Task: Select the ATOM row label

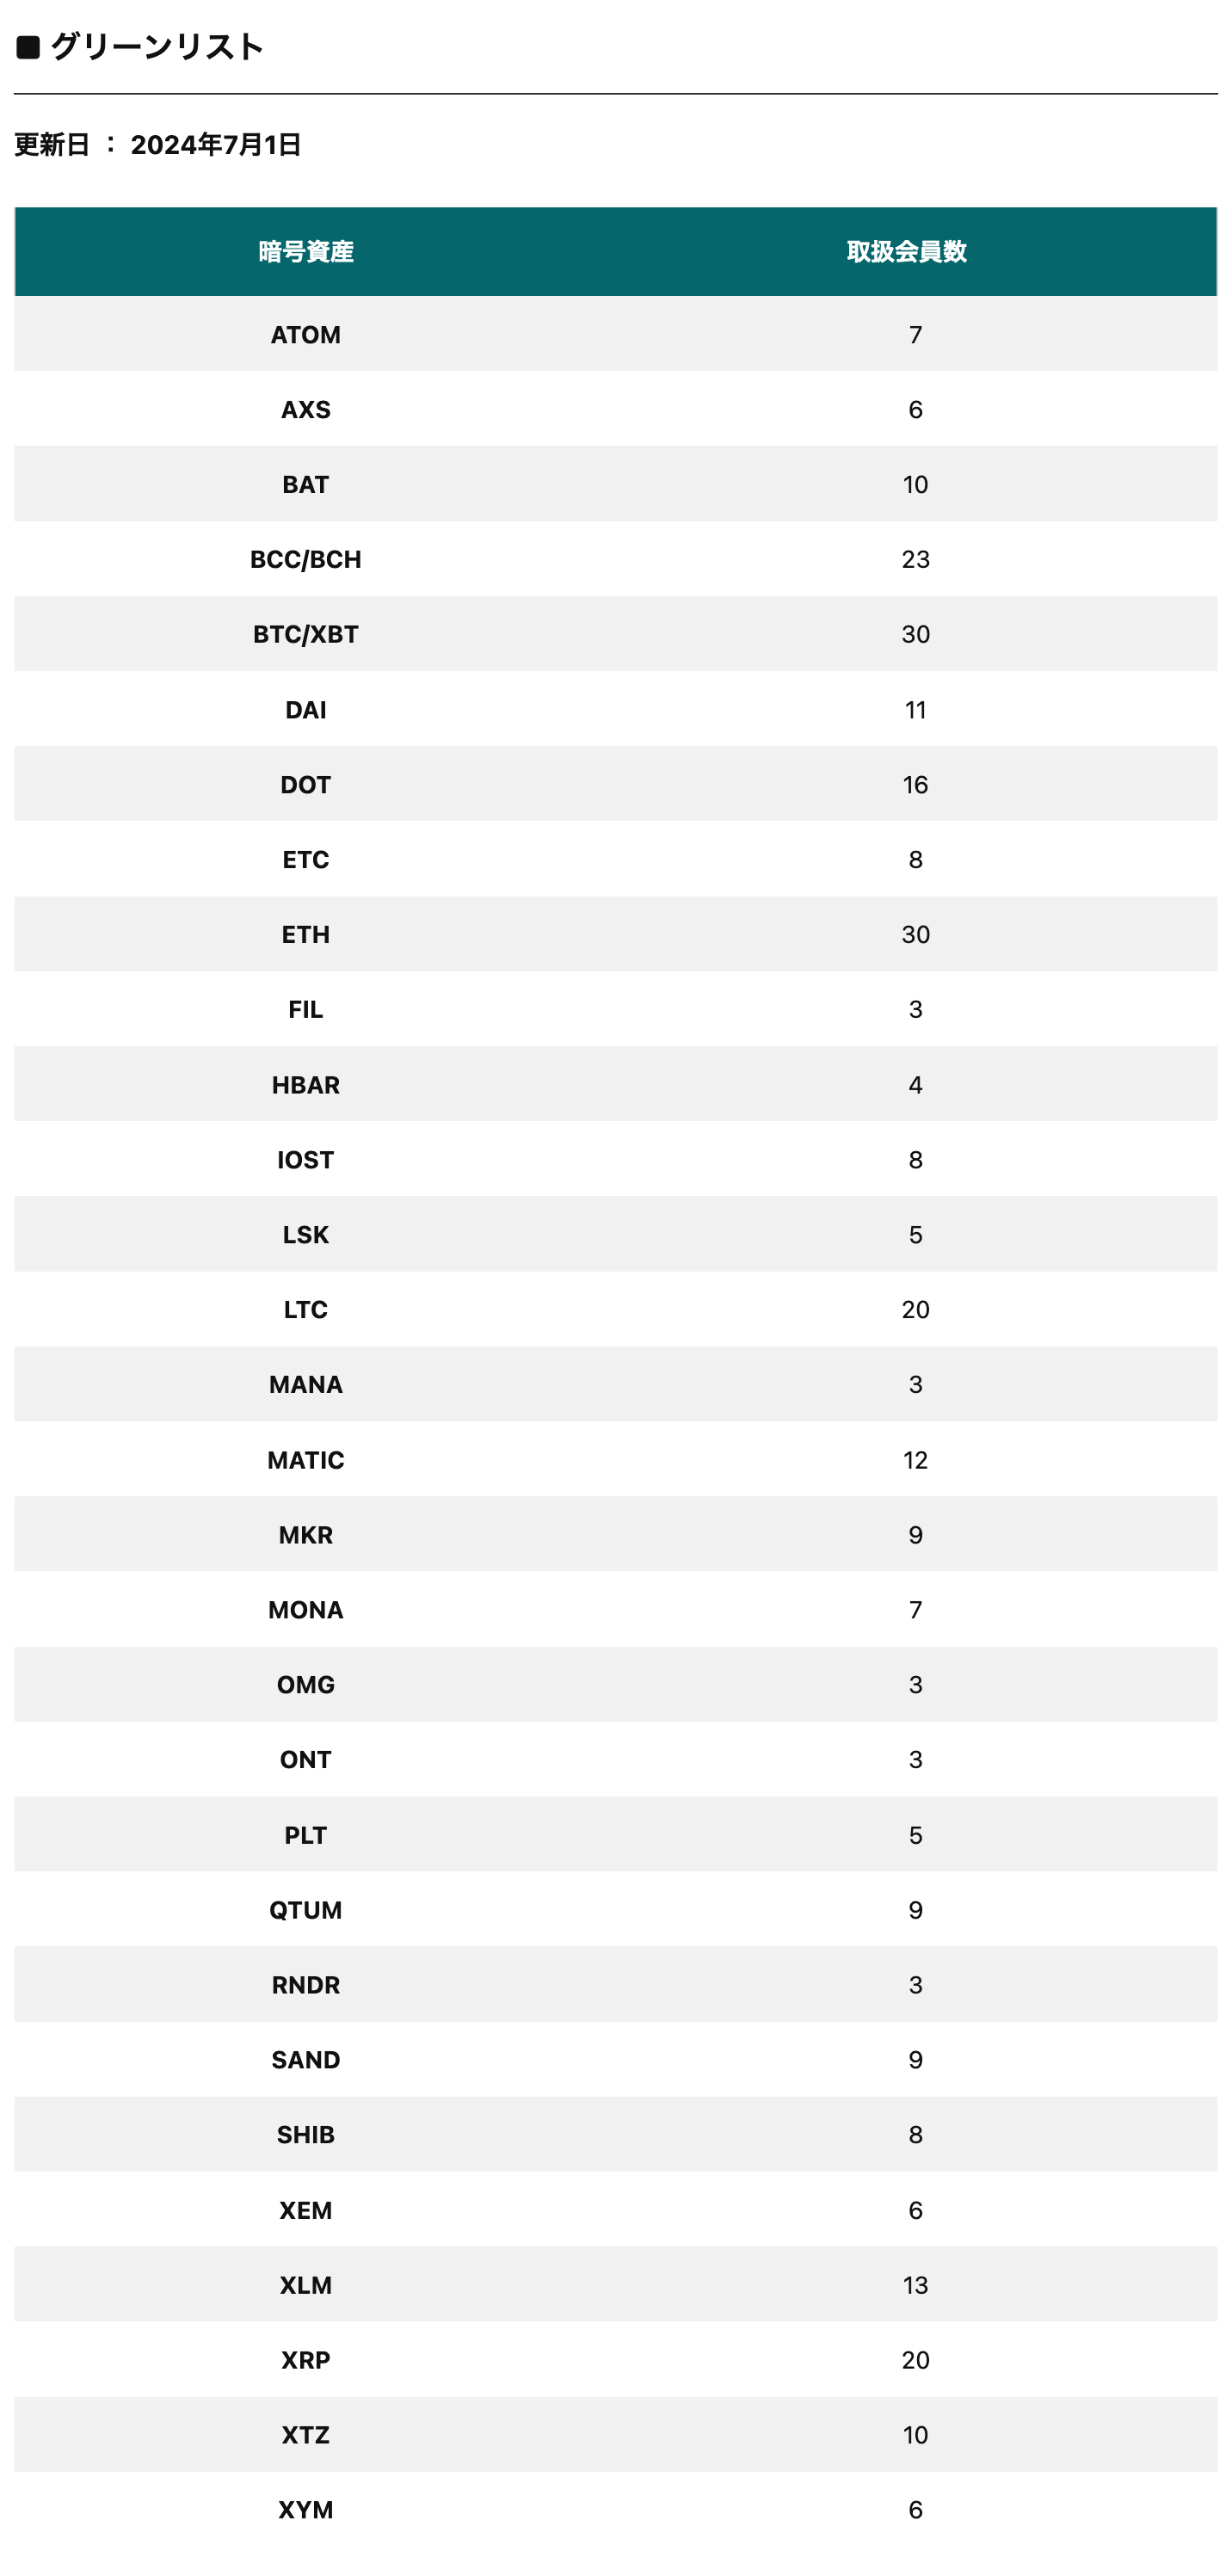Action: (306, 335)
